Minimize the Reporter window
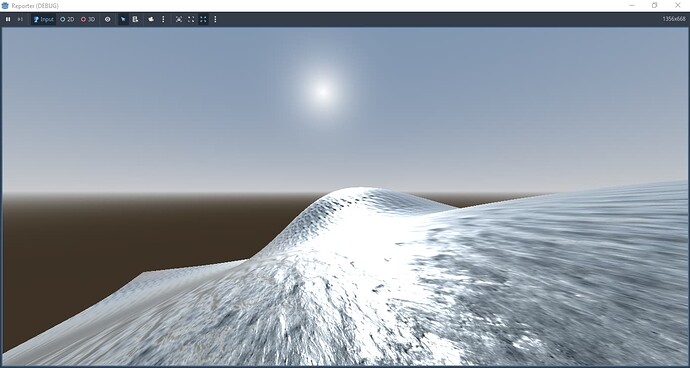The image size is (690, 368). click(632, 6)
